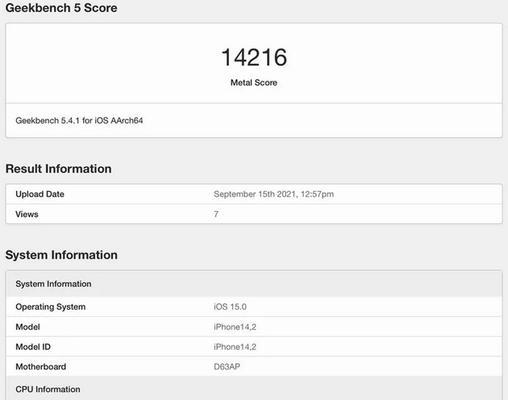The image size is (508, 400).
Task: Select the Views count value 7
Action: pos(216,214)
